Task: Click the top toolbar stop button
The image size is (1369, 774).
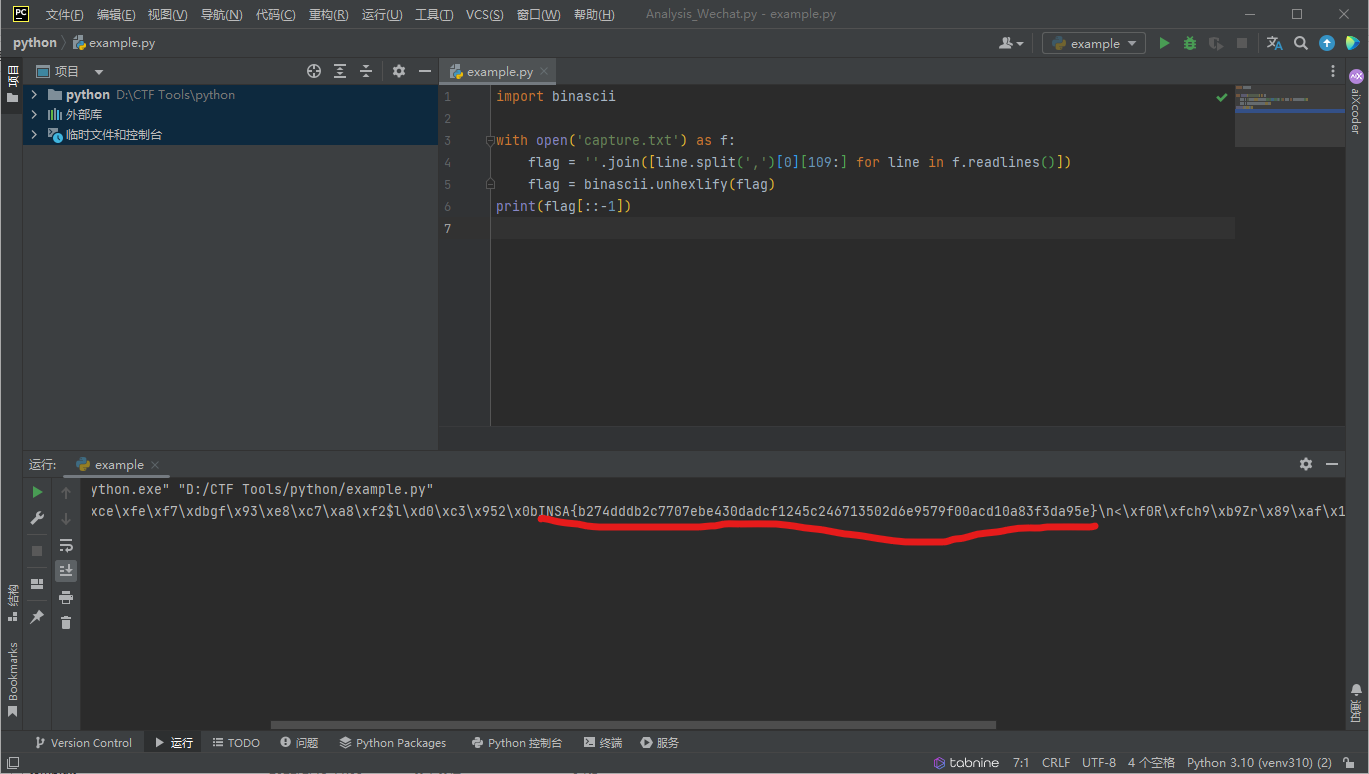Action: (x=1242, y=43)
